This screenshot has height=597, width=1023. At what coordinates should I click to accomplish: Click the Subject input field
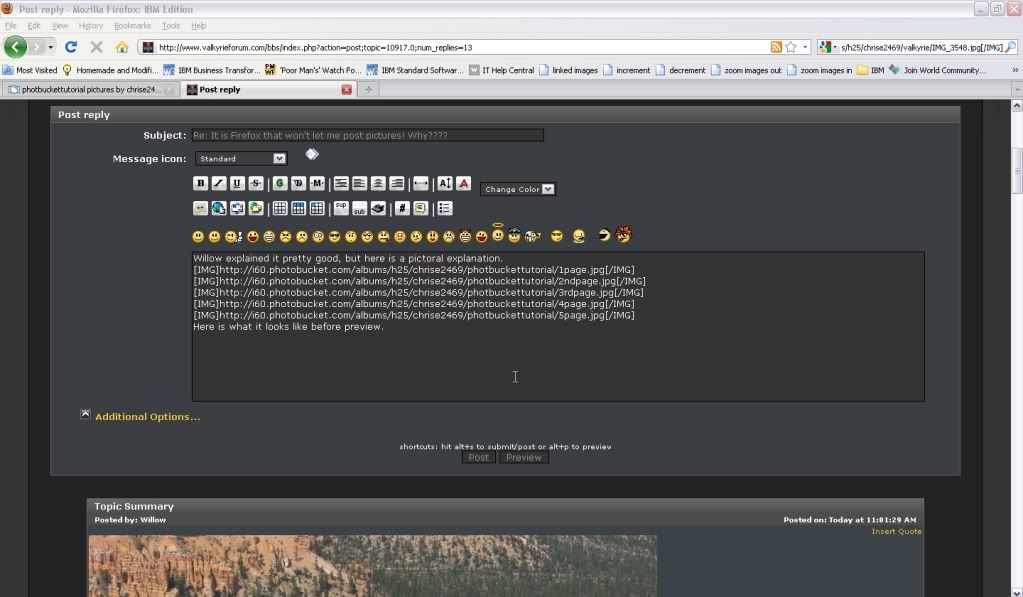point(367,135)
